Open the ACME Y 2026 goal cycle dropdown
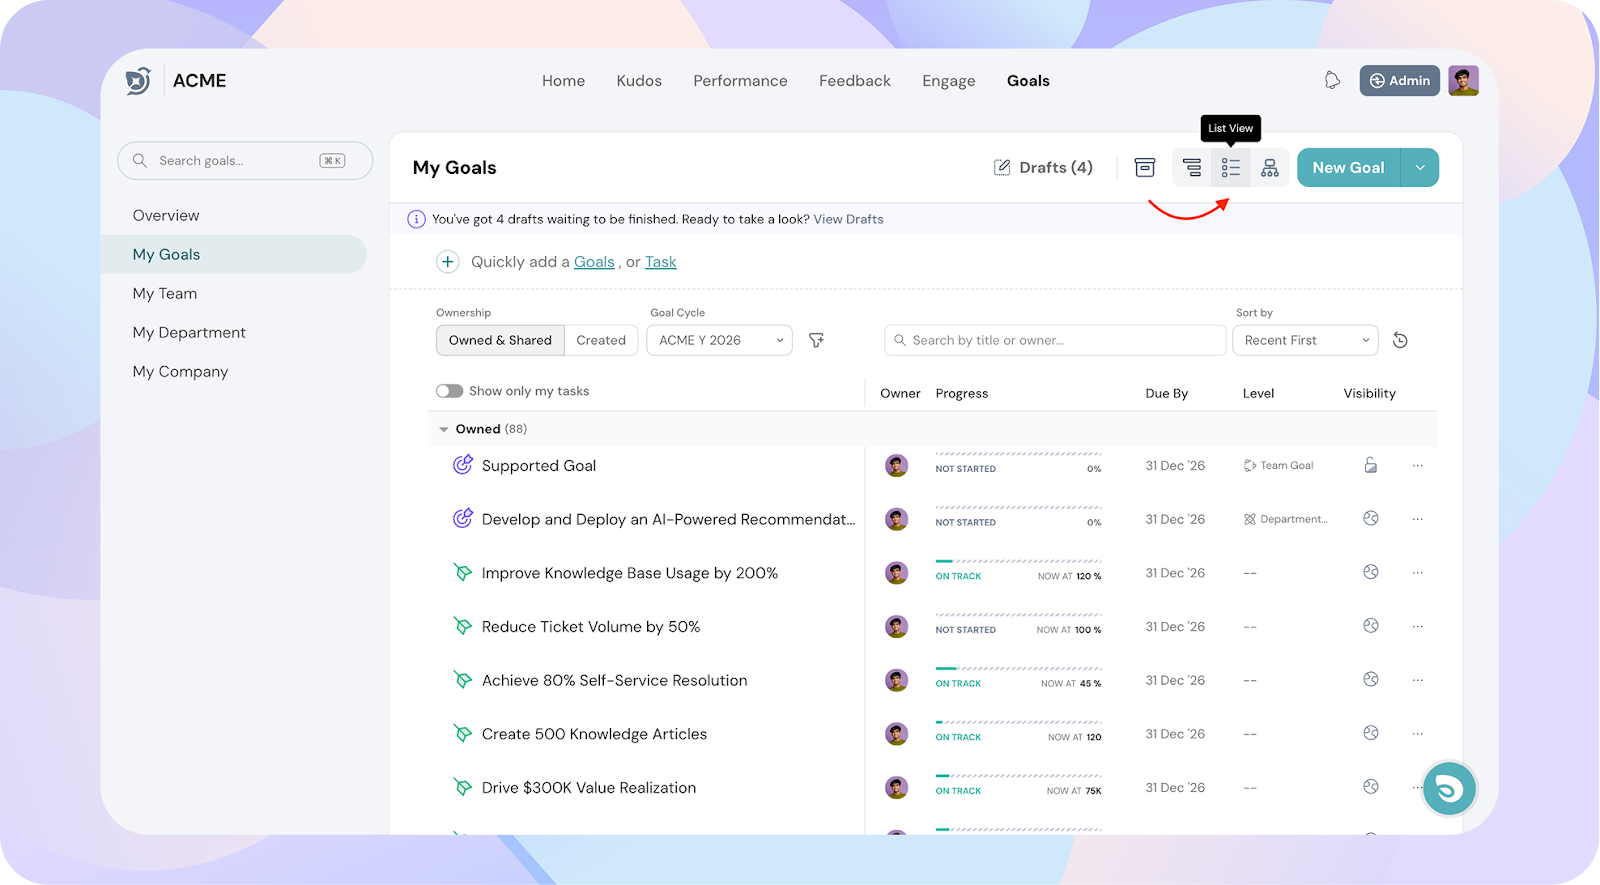Image resolution: width=1600 pixels, height=885 pixels. 720,340
